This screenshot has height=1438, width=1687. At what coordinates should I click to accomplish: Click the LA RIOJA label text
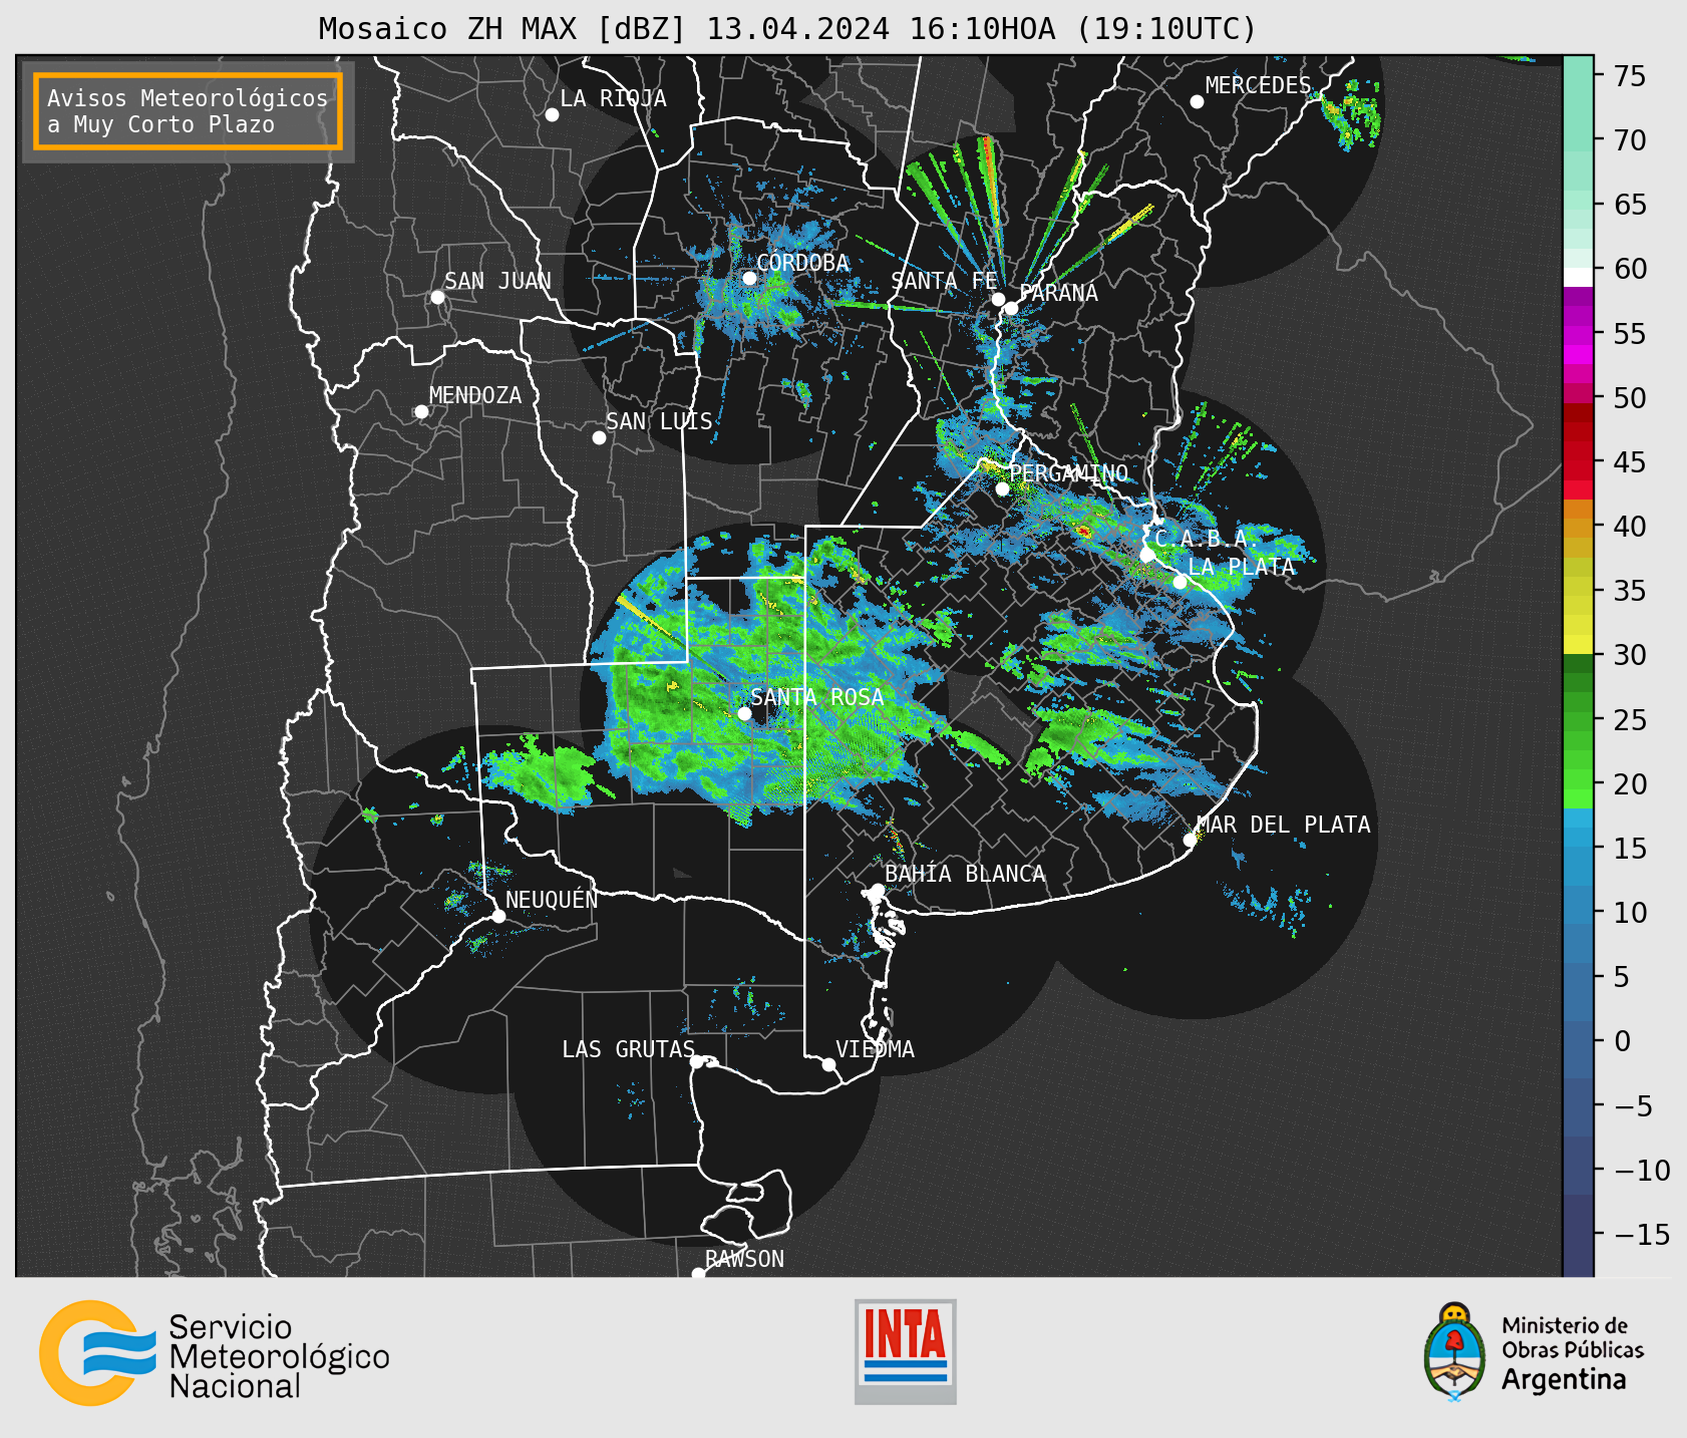point(613,98)
